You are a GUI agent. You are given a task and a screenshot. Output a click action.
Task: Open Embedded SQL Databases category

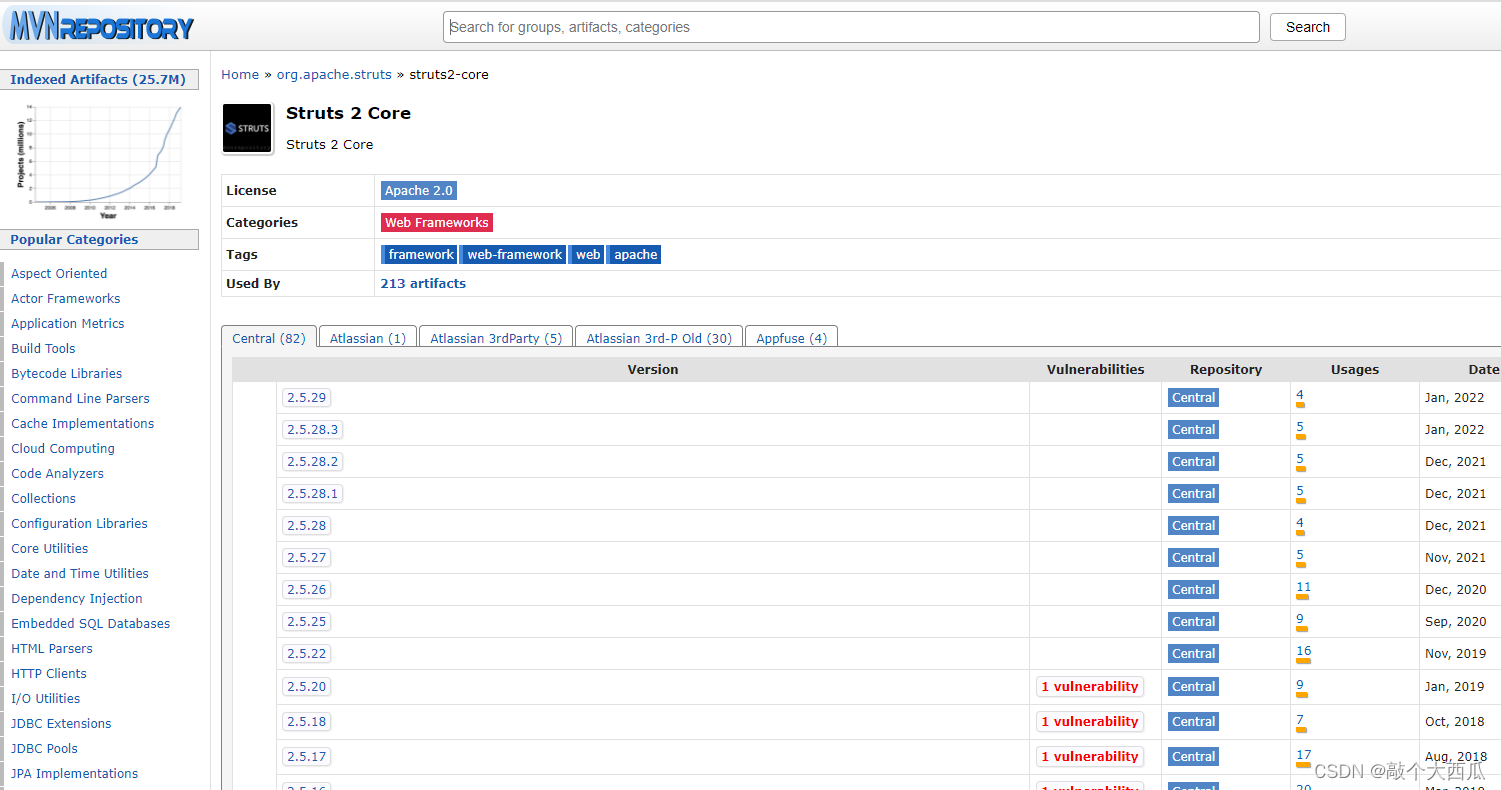tap(90, 623)
